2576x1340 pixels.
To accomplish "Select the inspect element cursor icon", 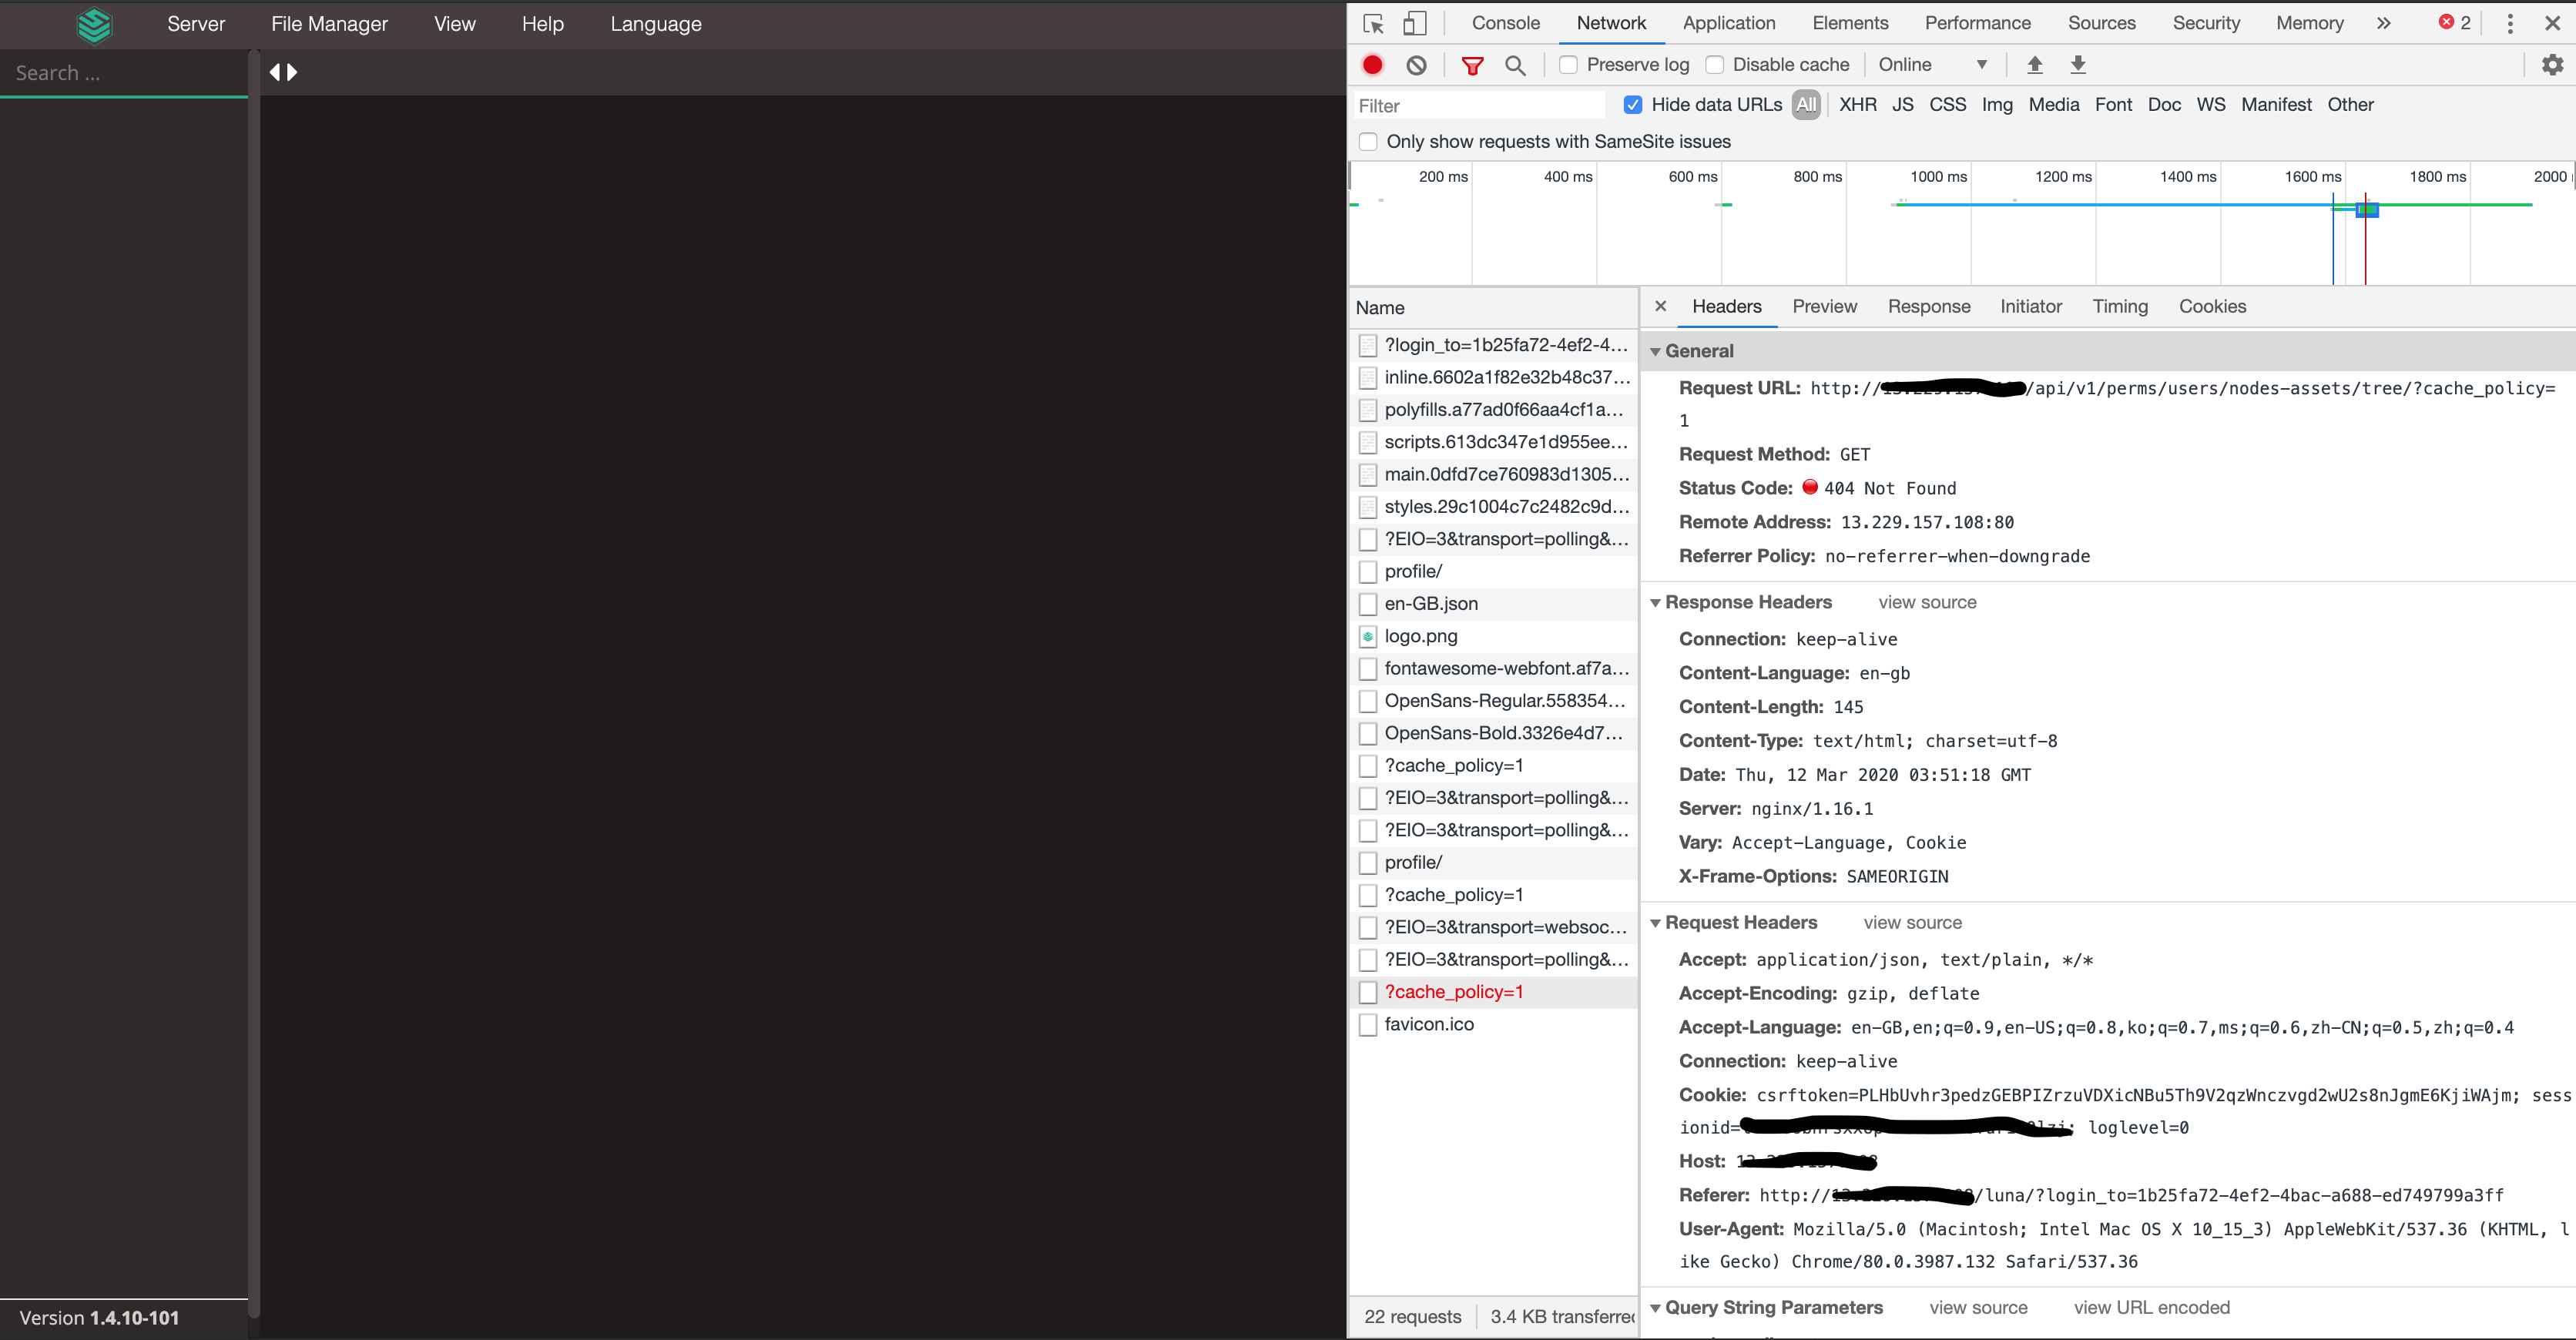I will (x=1371, y=23).
